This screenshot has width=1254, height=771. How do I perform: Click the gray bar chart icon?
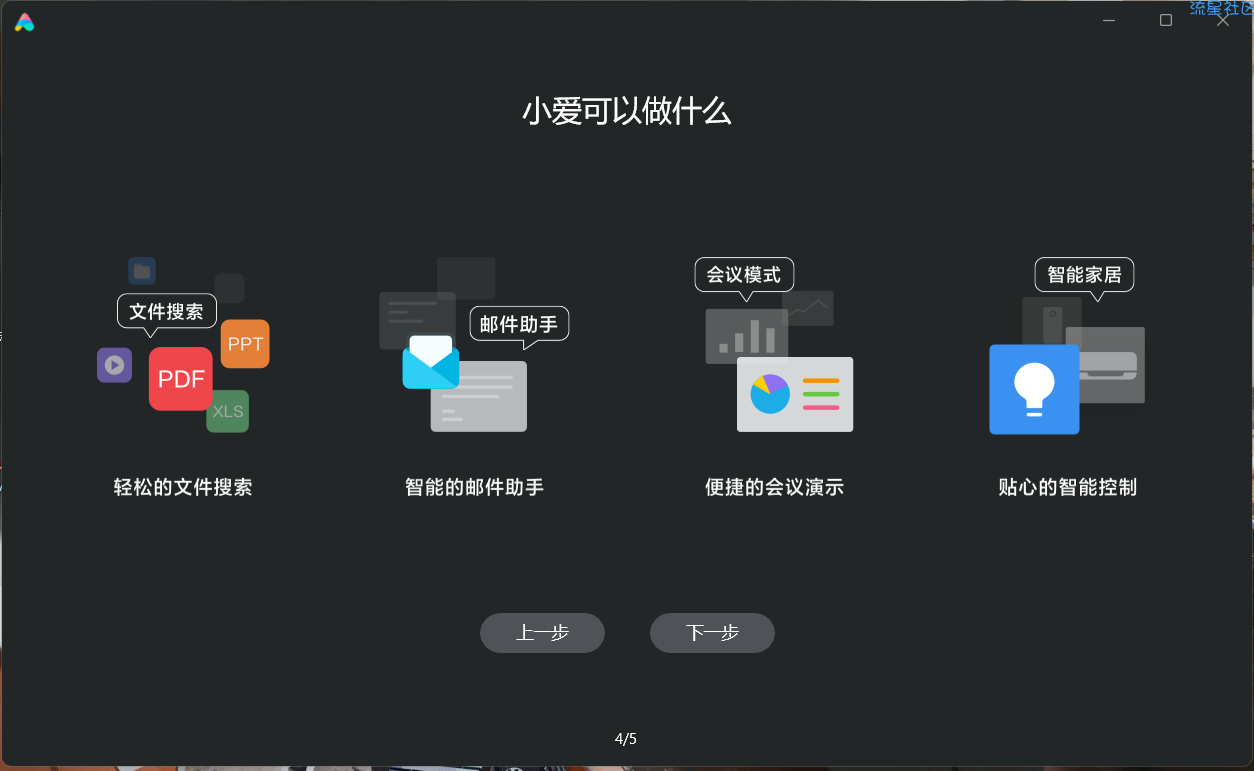click(747, 336)
